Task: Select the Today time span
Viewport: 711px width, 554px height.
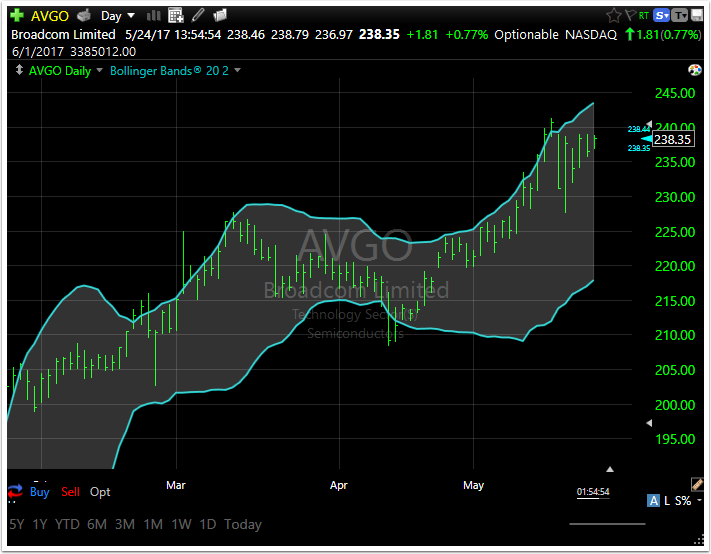Action: (x=243, y=525)
